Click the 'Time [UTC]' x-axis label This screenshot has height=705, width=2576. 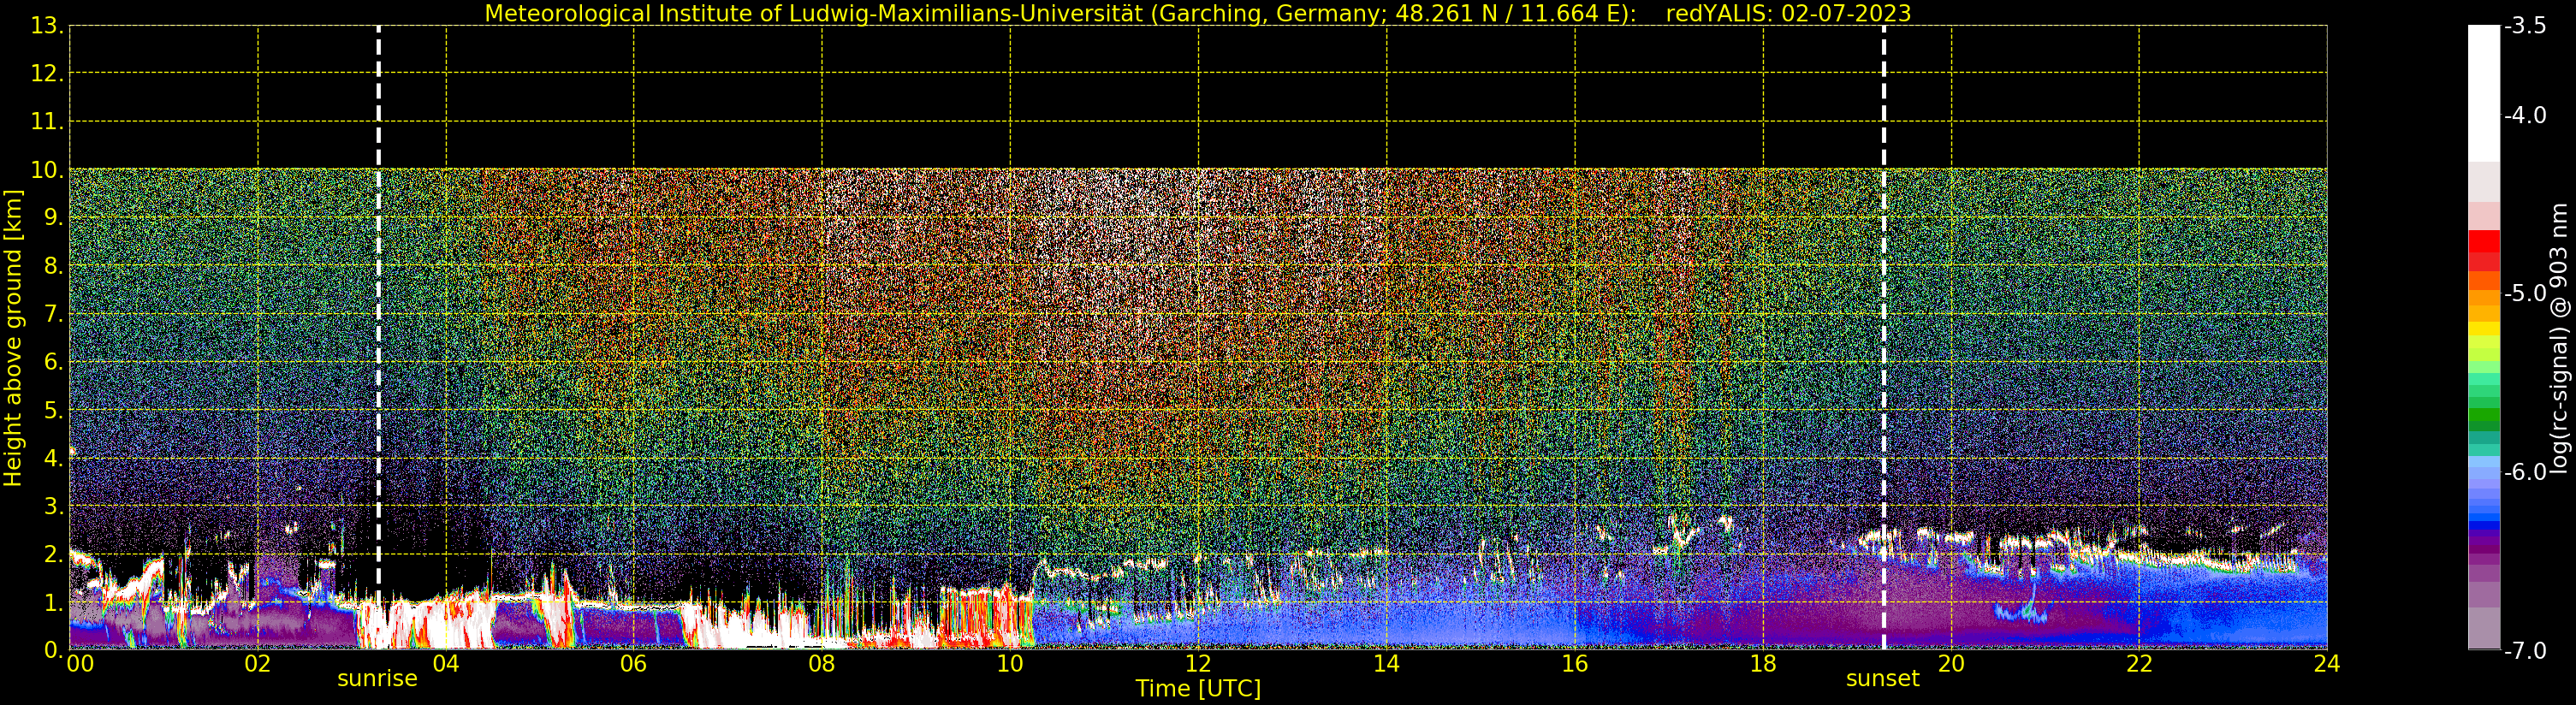(x=1197, y=689)
